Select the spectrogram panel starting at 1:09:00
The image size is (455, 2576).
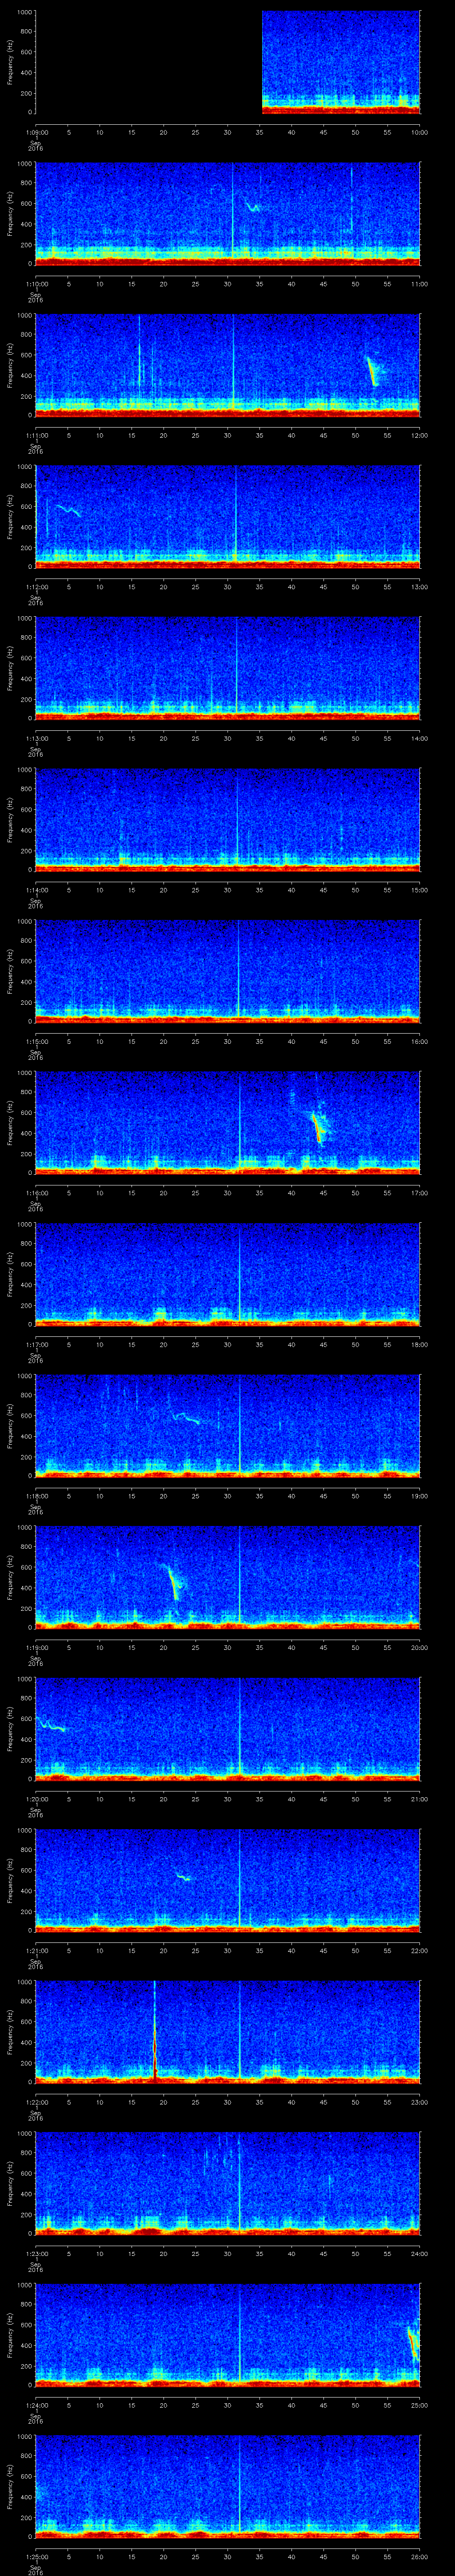pos(228,62)
